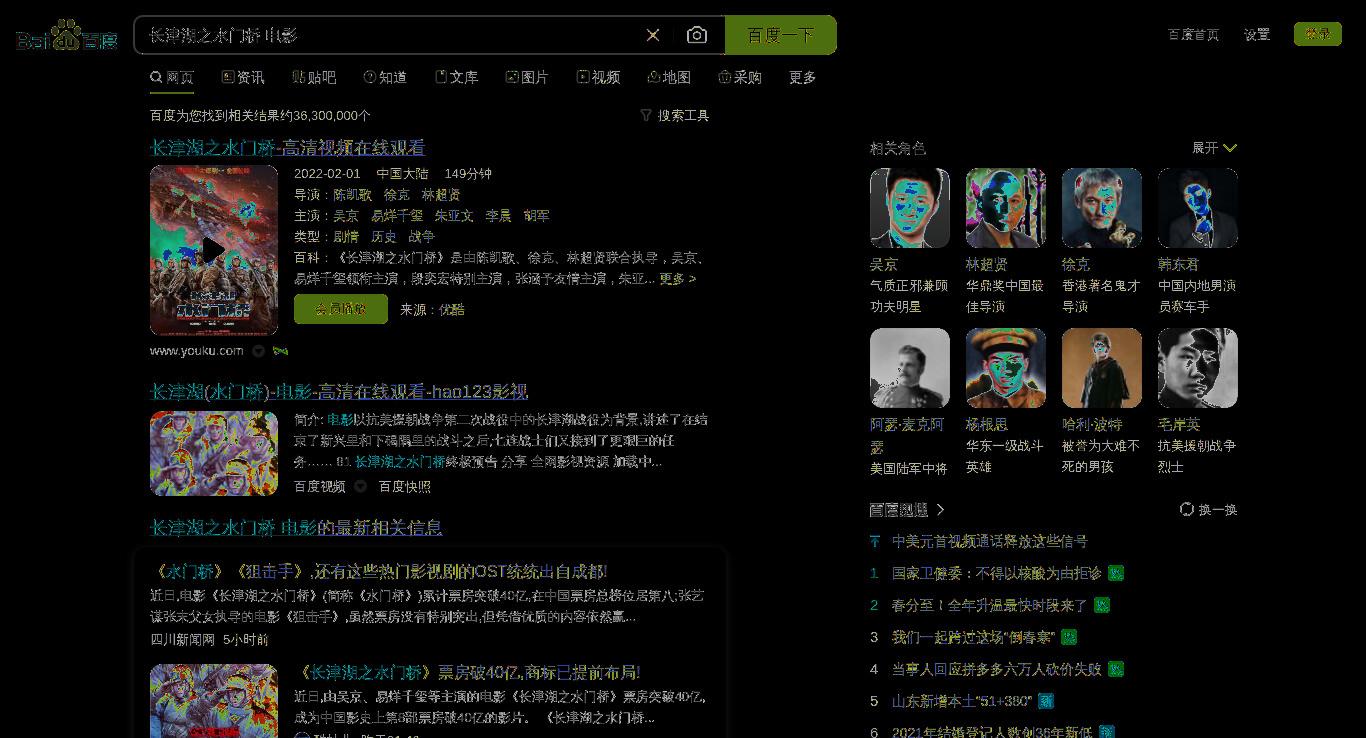Open hot search 我们一起跨过这场"倒春寒"
Image resolution: width=1366 pixels, height=738 pixels.
coord(973,637)
